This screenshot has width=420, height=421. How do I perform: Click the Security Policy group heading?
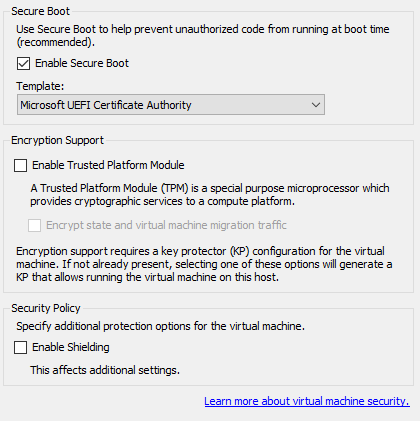point(46,308)
